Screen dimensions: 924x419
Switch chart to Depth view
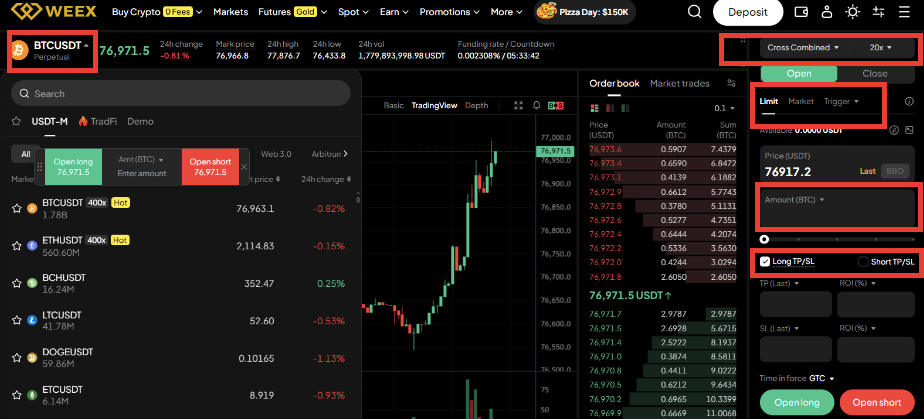click(x=477, y=105)
